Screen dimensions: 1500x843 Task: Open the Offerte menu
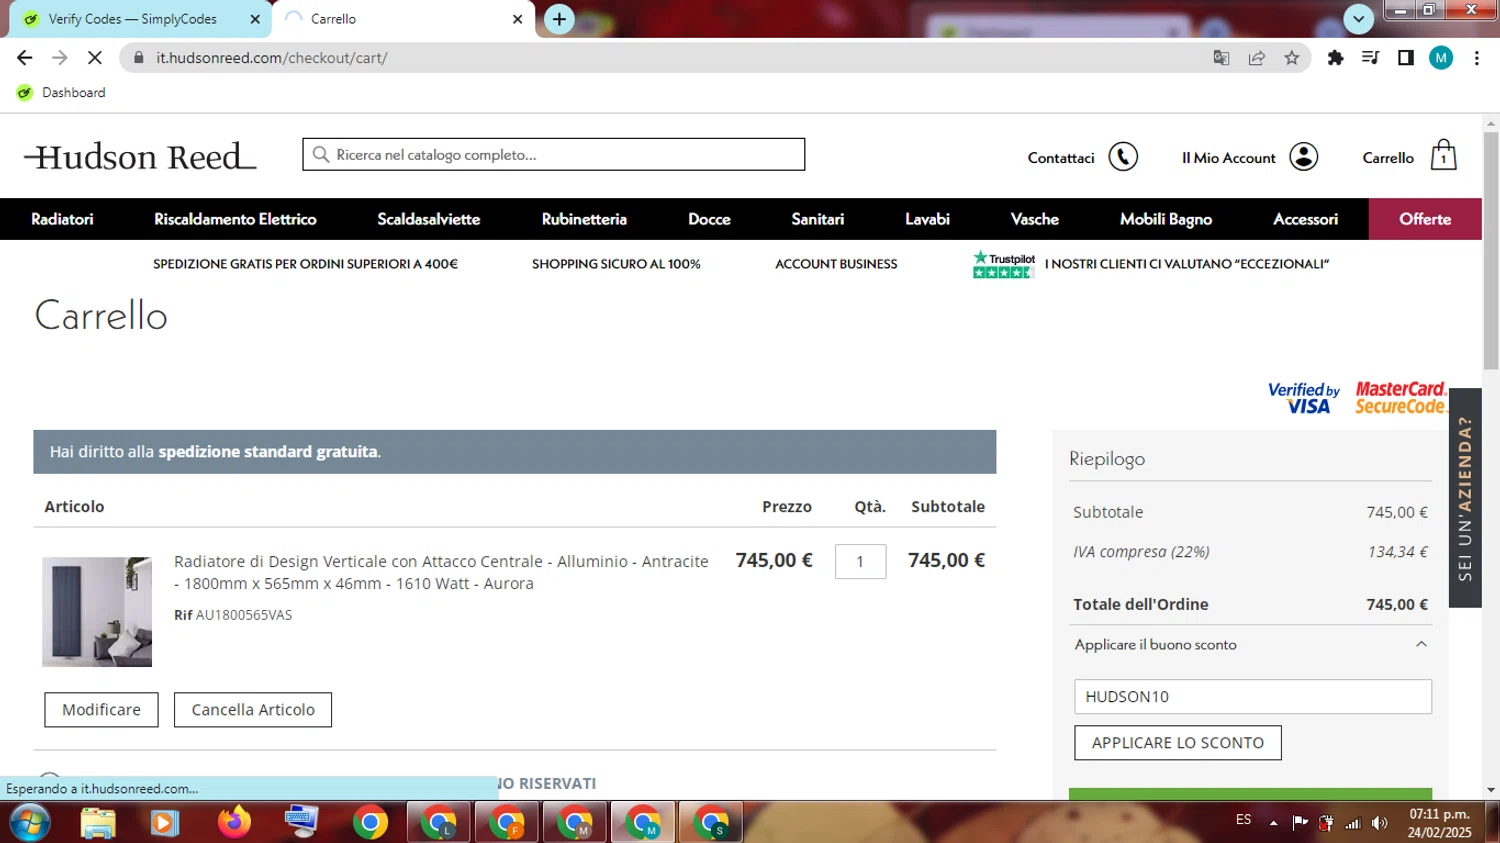[x=1425, y=219]
